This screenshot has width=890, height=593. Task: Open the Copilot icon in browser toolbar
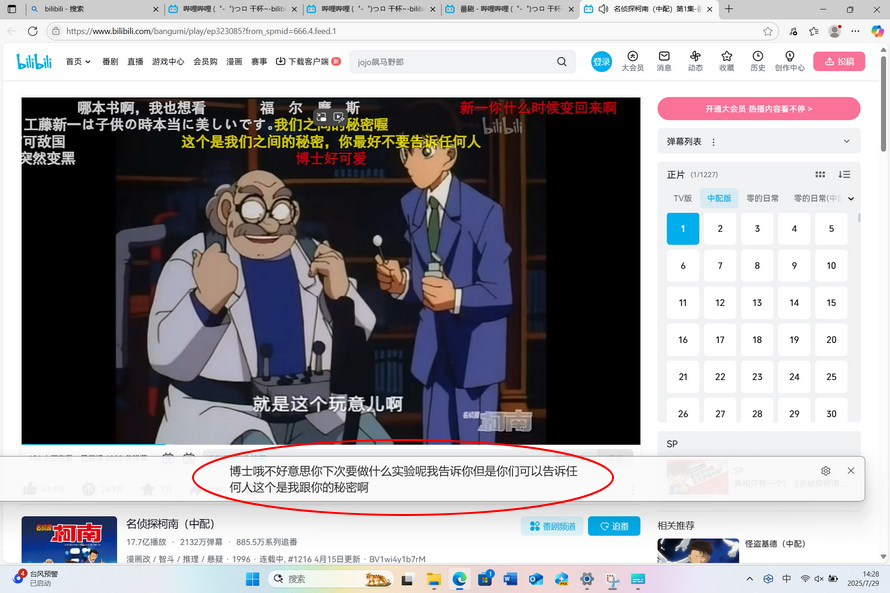[878, 31]
